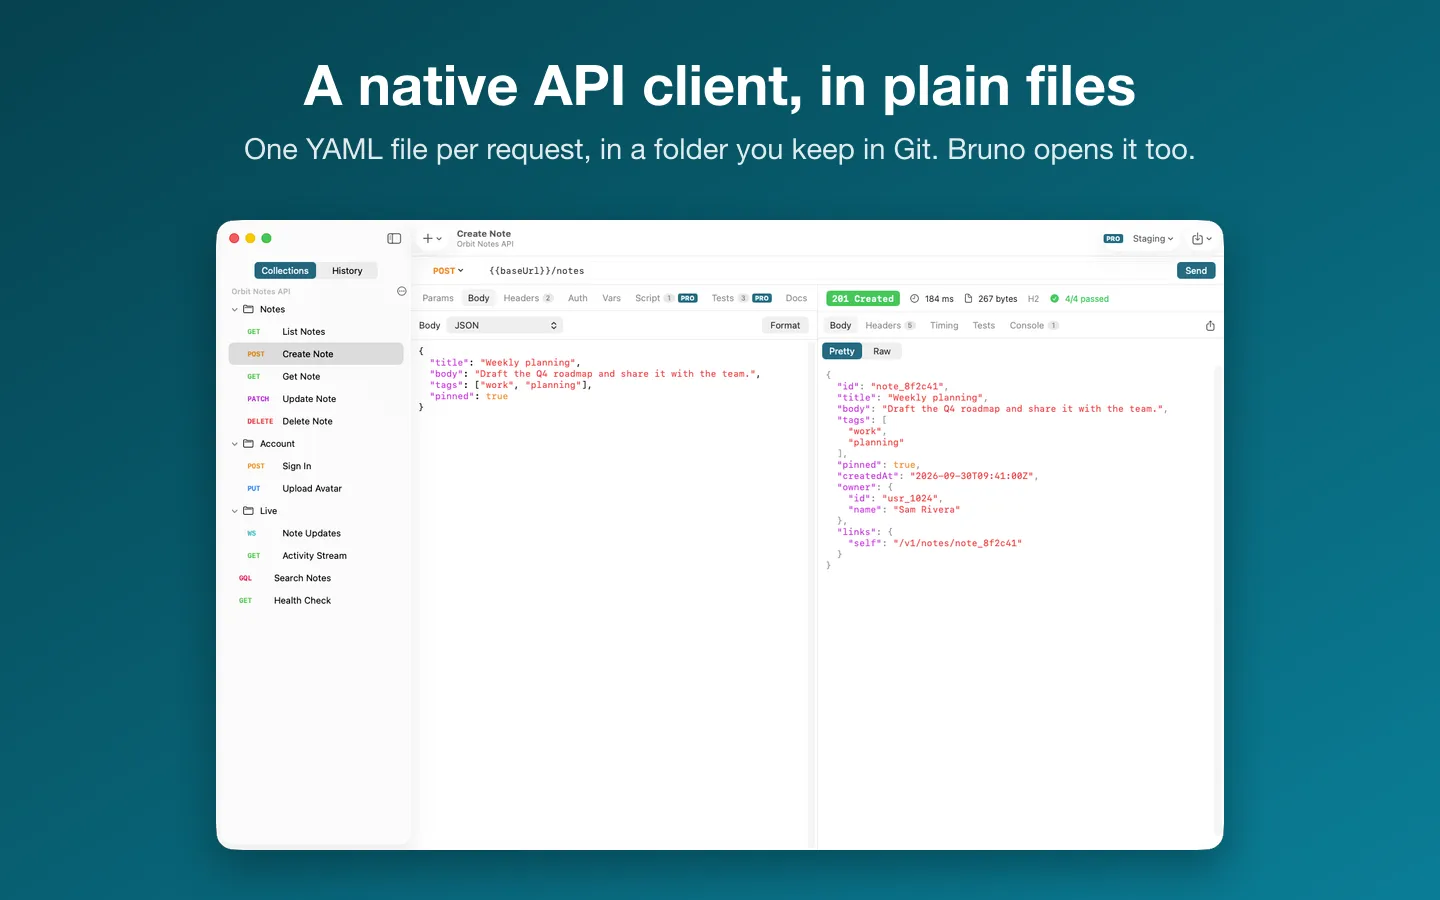
Task: Click the '4/4 passed' text
Action: tap(1087, 299)
